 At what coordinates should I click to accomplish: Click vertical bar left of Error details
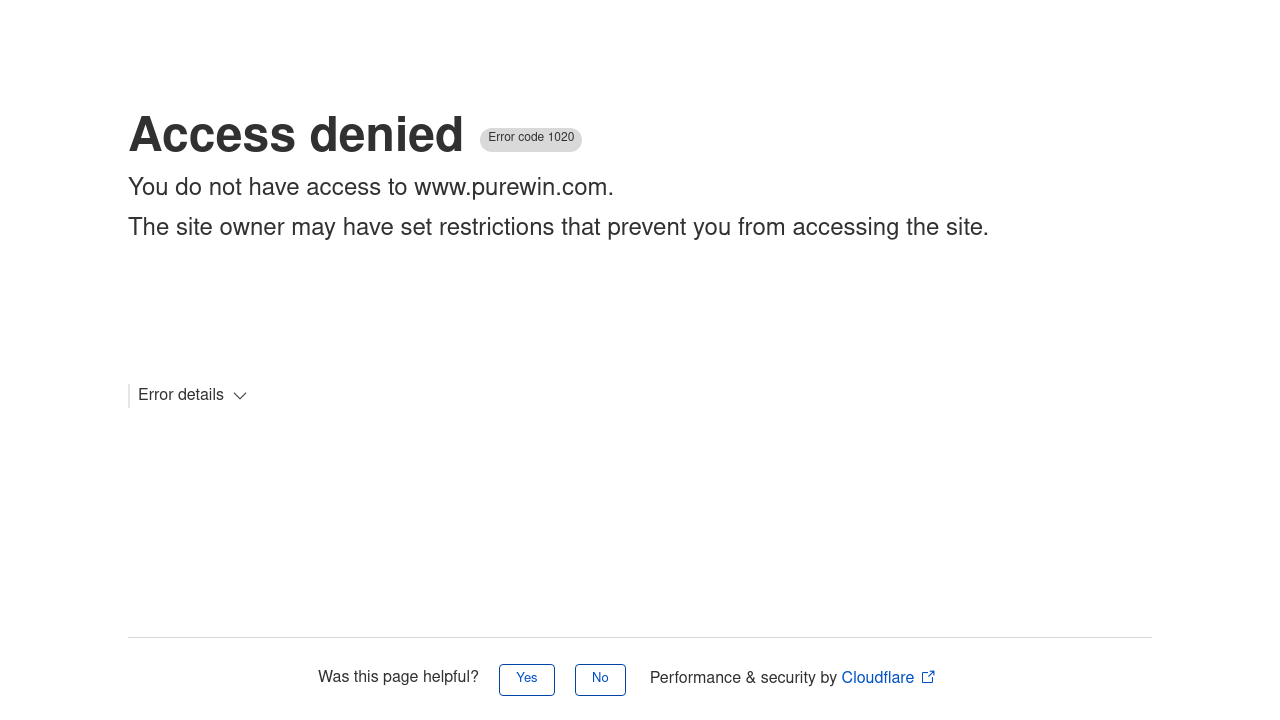(129, 396)
